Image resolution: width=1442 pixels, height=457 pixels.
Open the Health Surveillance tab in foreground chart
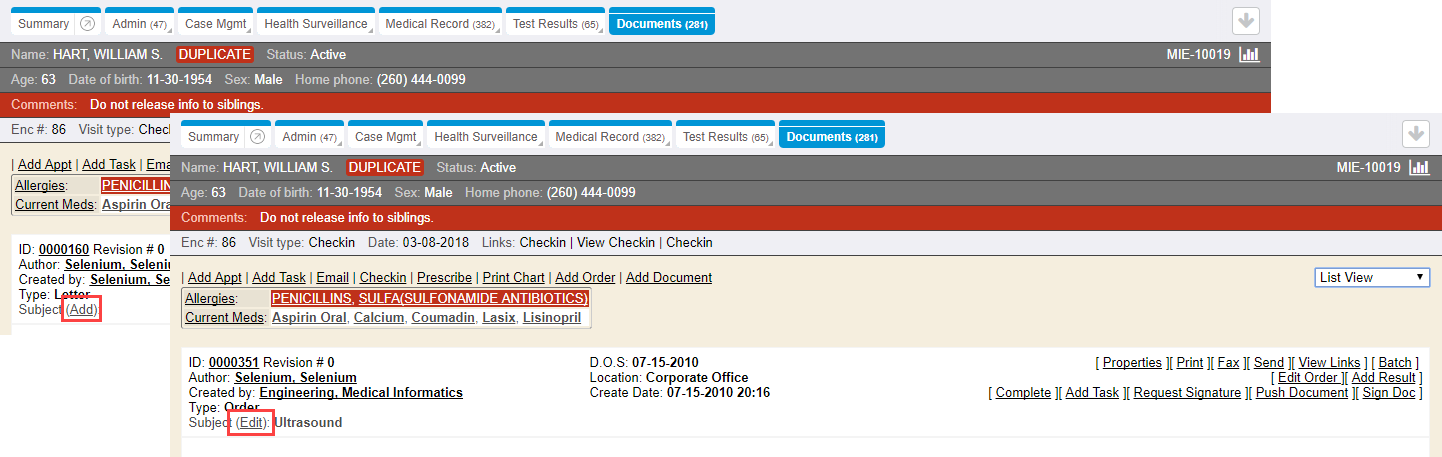click(x=485, y=137)
